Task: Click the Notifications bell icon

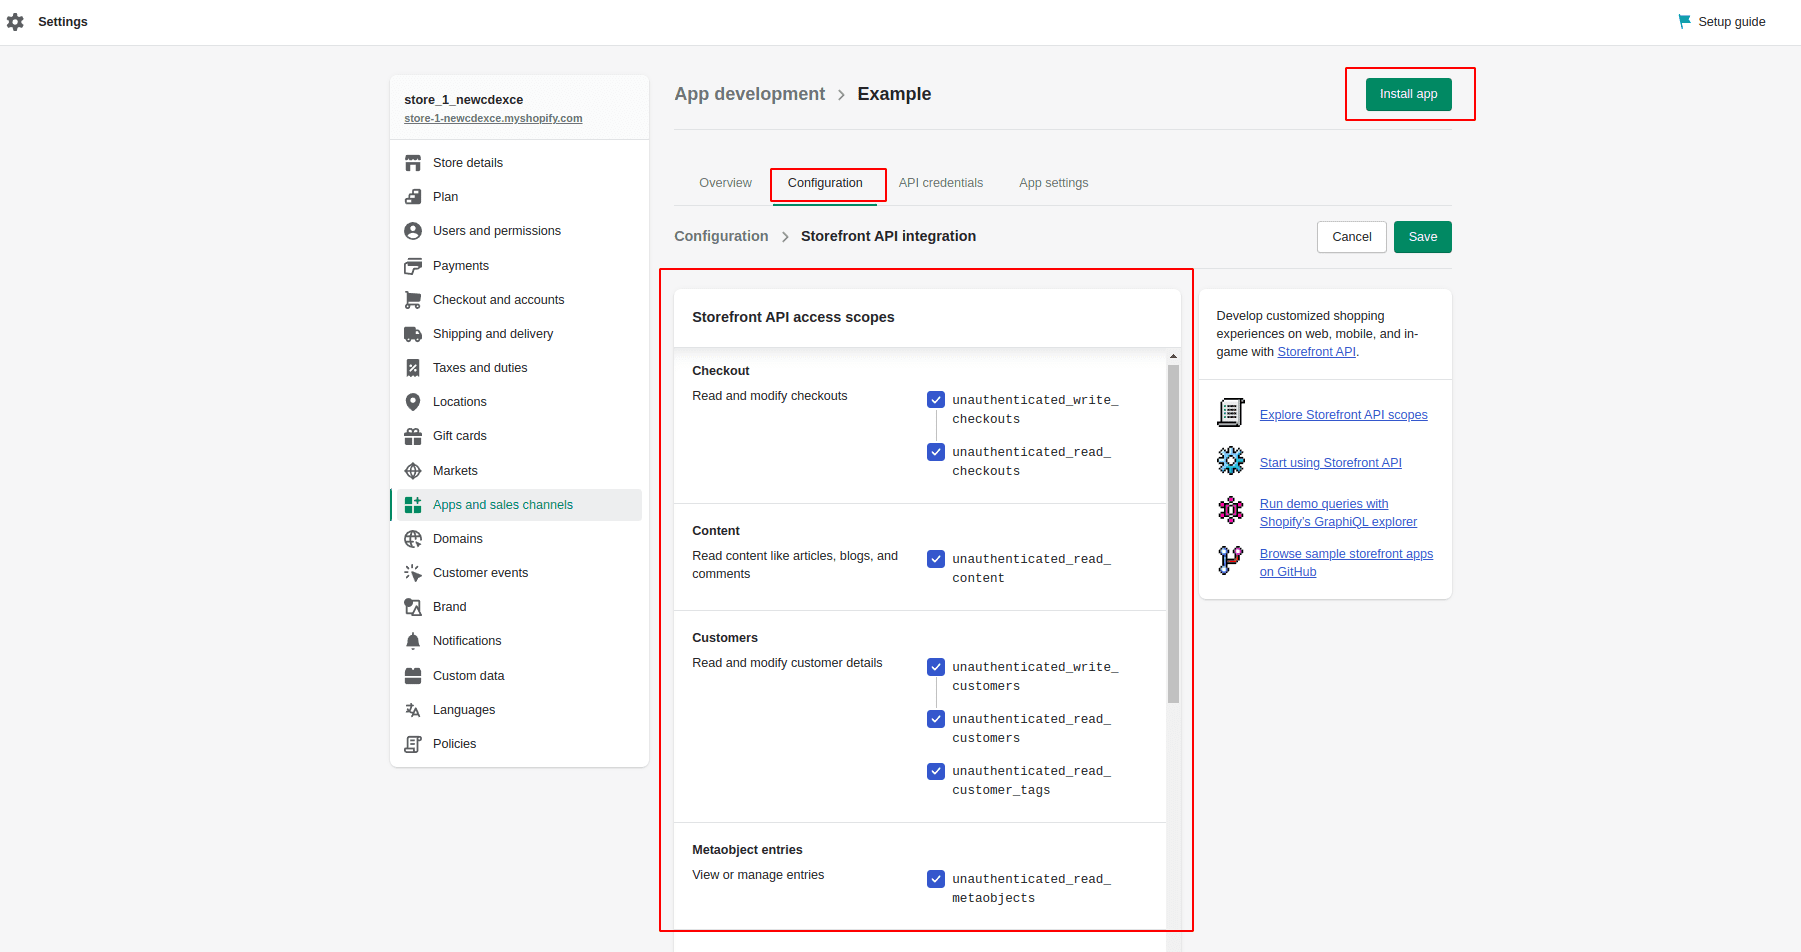Action: (413, 641)
